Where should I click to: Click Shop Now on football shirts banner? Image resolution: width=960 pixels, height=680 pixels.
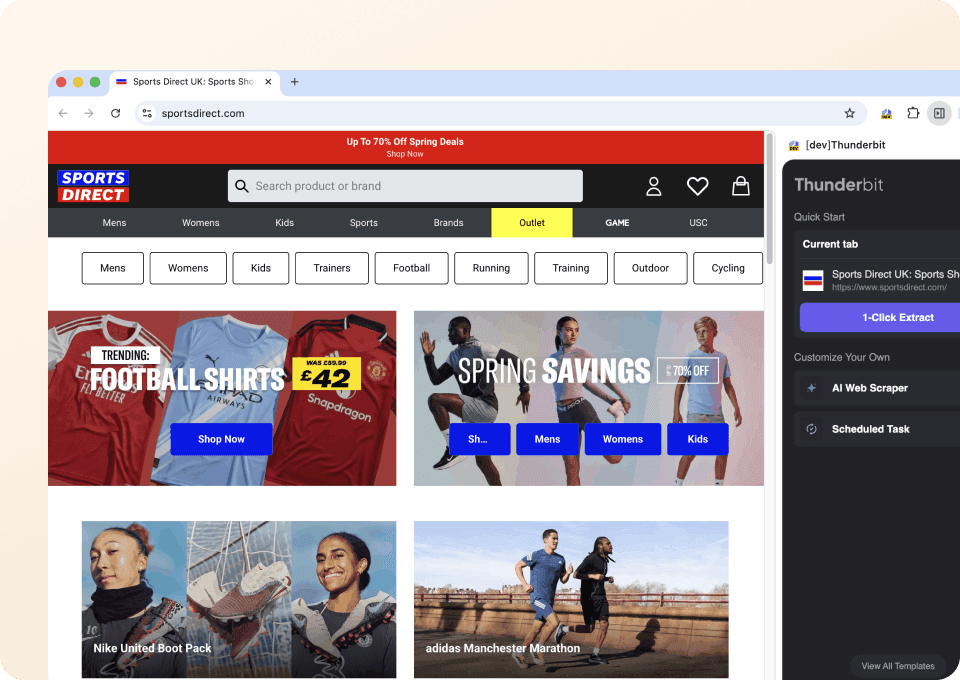pos(221,439)
